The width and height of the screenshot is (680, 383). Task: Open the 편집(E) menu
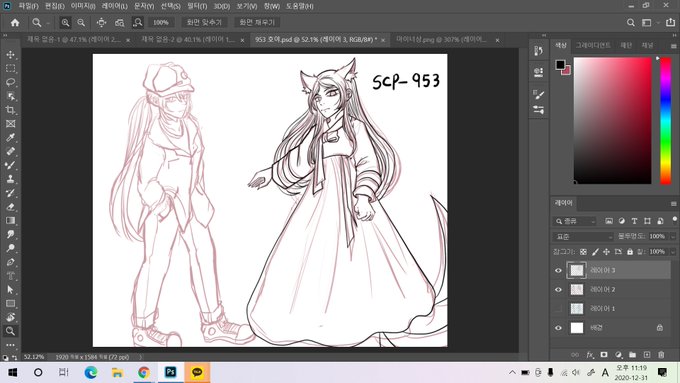click(x=55, y=6)
